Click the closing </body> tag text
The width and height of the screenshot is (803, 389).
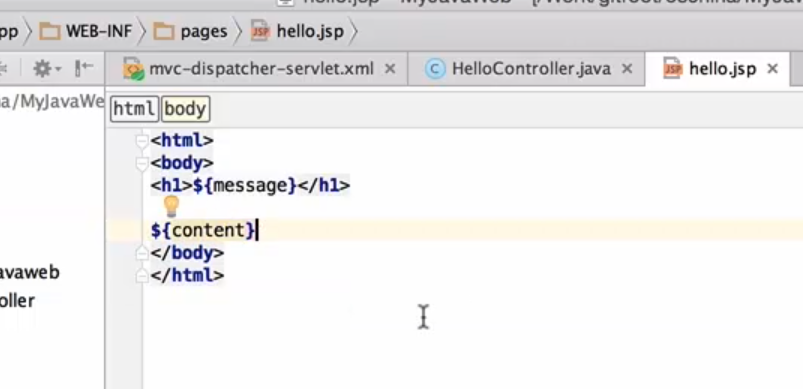pos(187,253)
